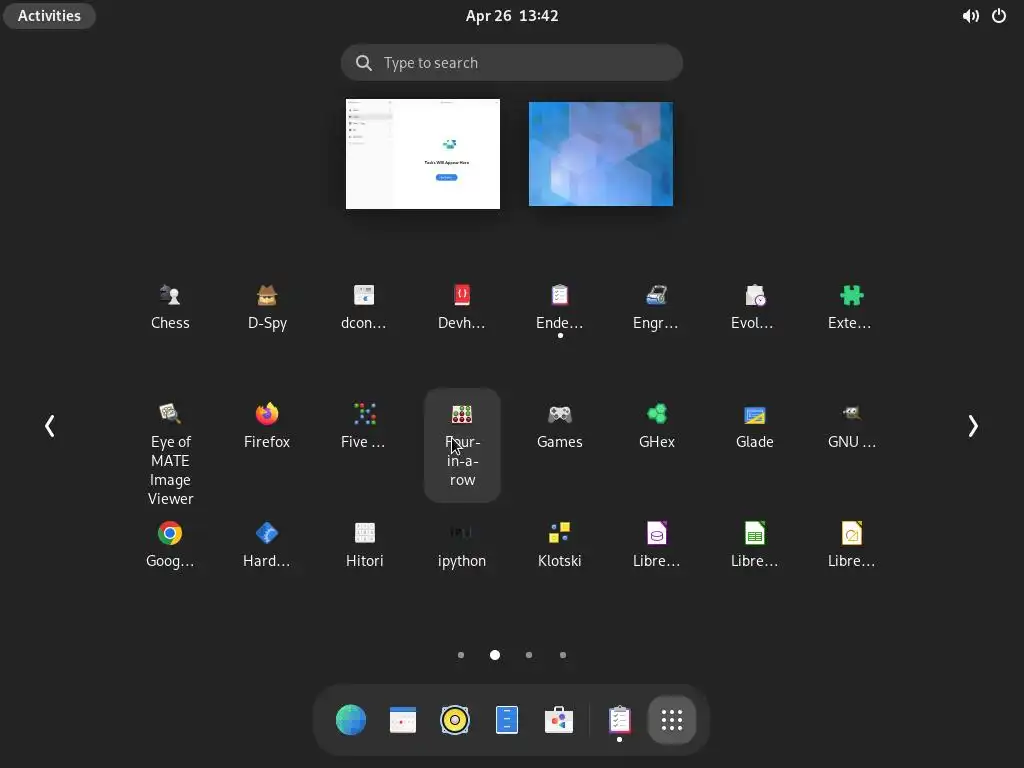Image resolution: width=1024 pixels, height=768 pixels.
Task: Click the Activities button
Action: (x=50, y=16)
